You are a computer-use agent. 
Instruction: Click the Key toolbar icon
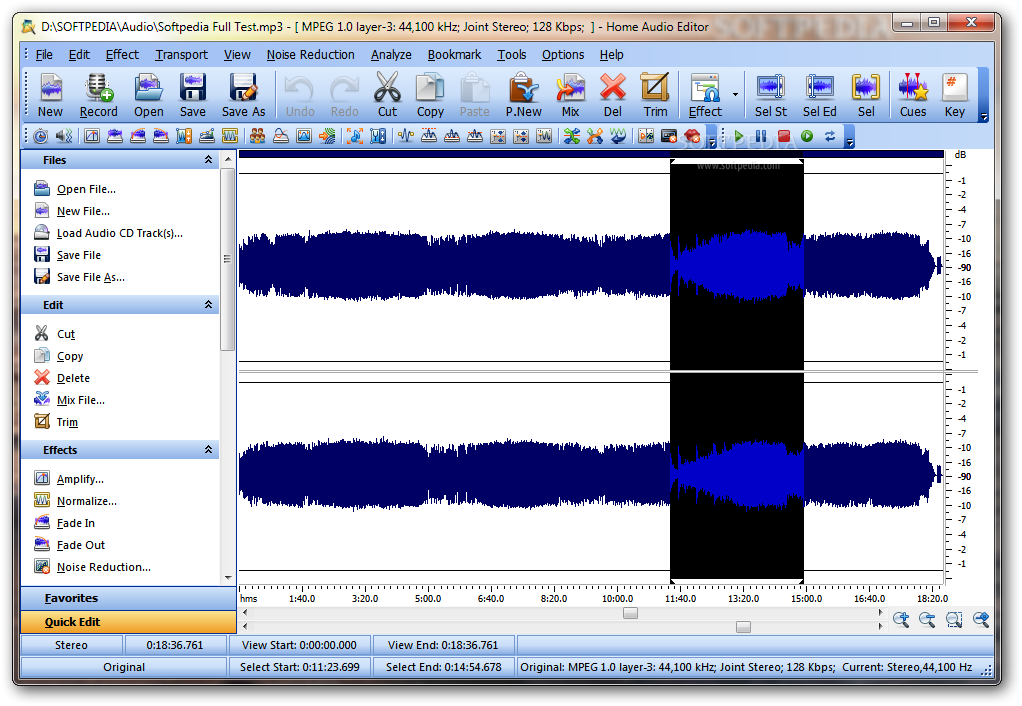pyautogui.click(x=955, y=95)
